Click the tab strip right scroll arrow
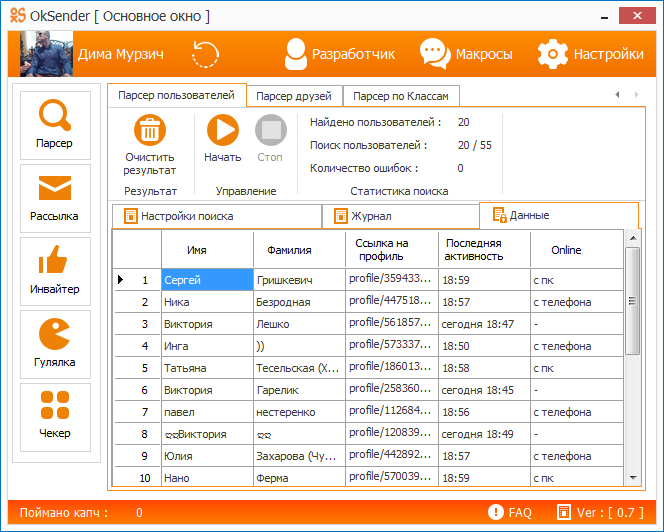Viewport: 664px width, 532px height. click(636, 94)
